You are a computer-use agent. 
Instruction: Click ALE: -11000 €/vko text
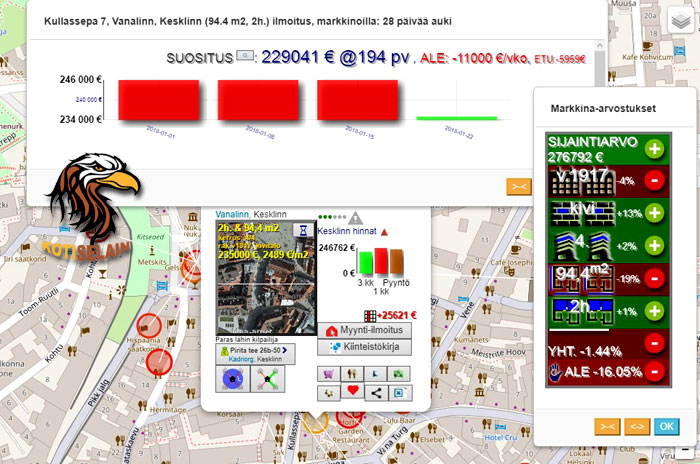[x=474, y=59]
